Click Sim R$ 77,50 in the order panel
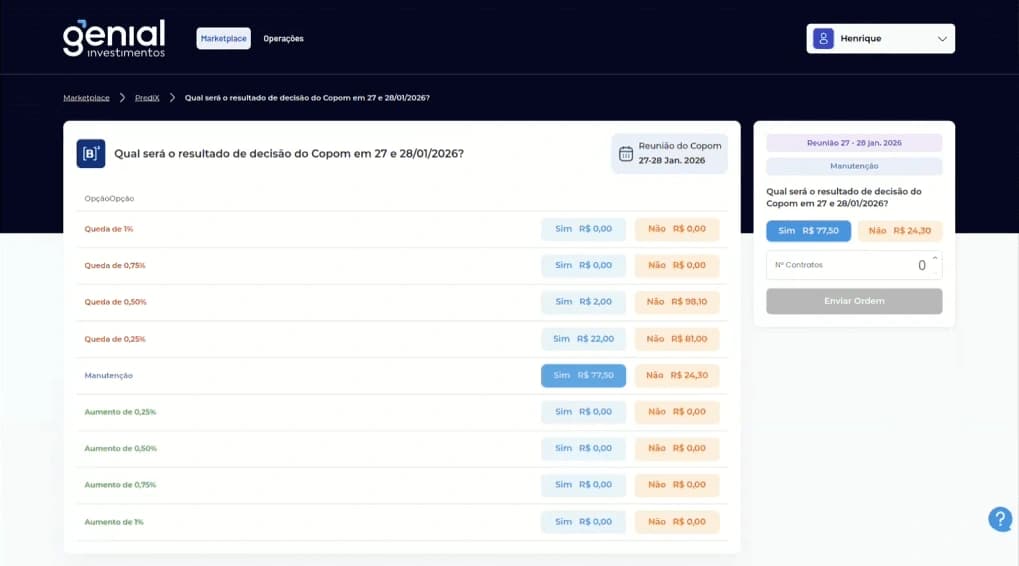The image size is (1019, 566). pyautogui.click(x=808, y=231)
